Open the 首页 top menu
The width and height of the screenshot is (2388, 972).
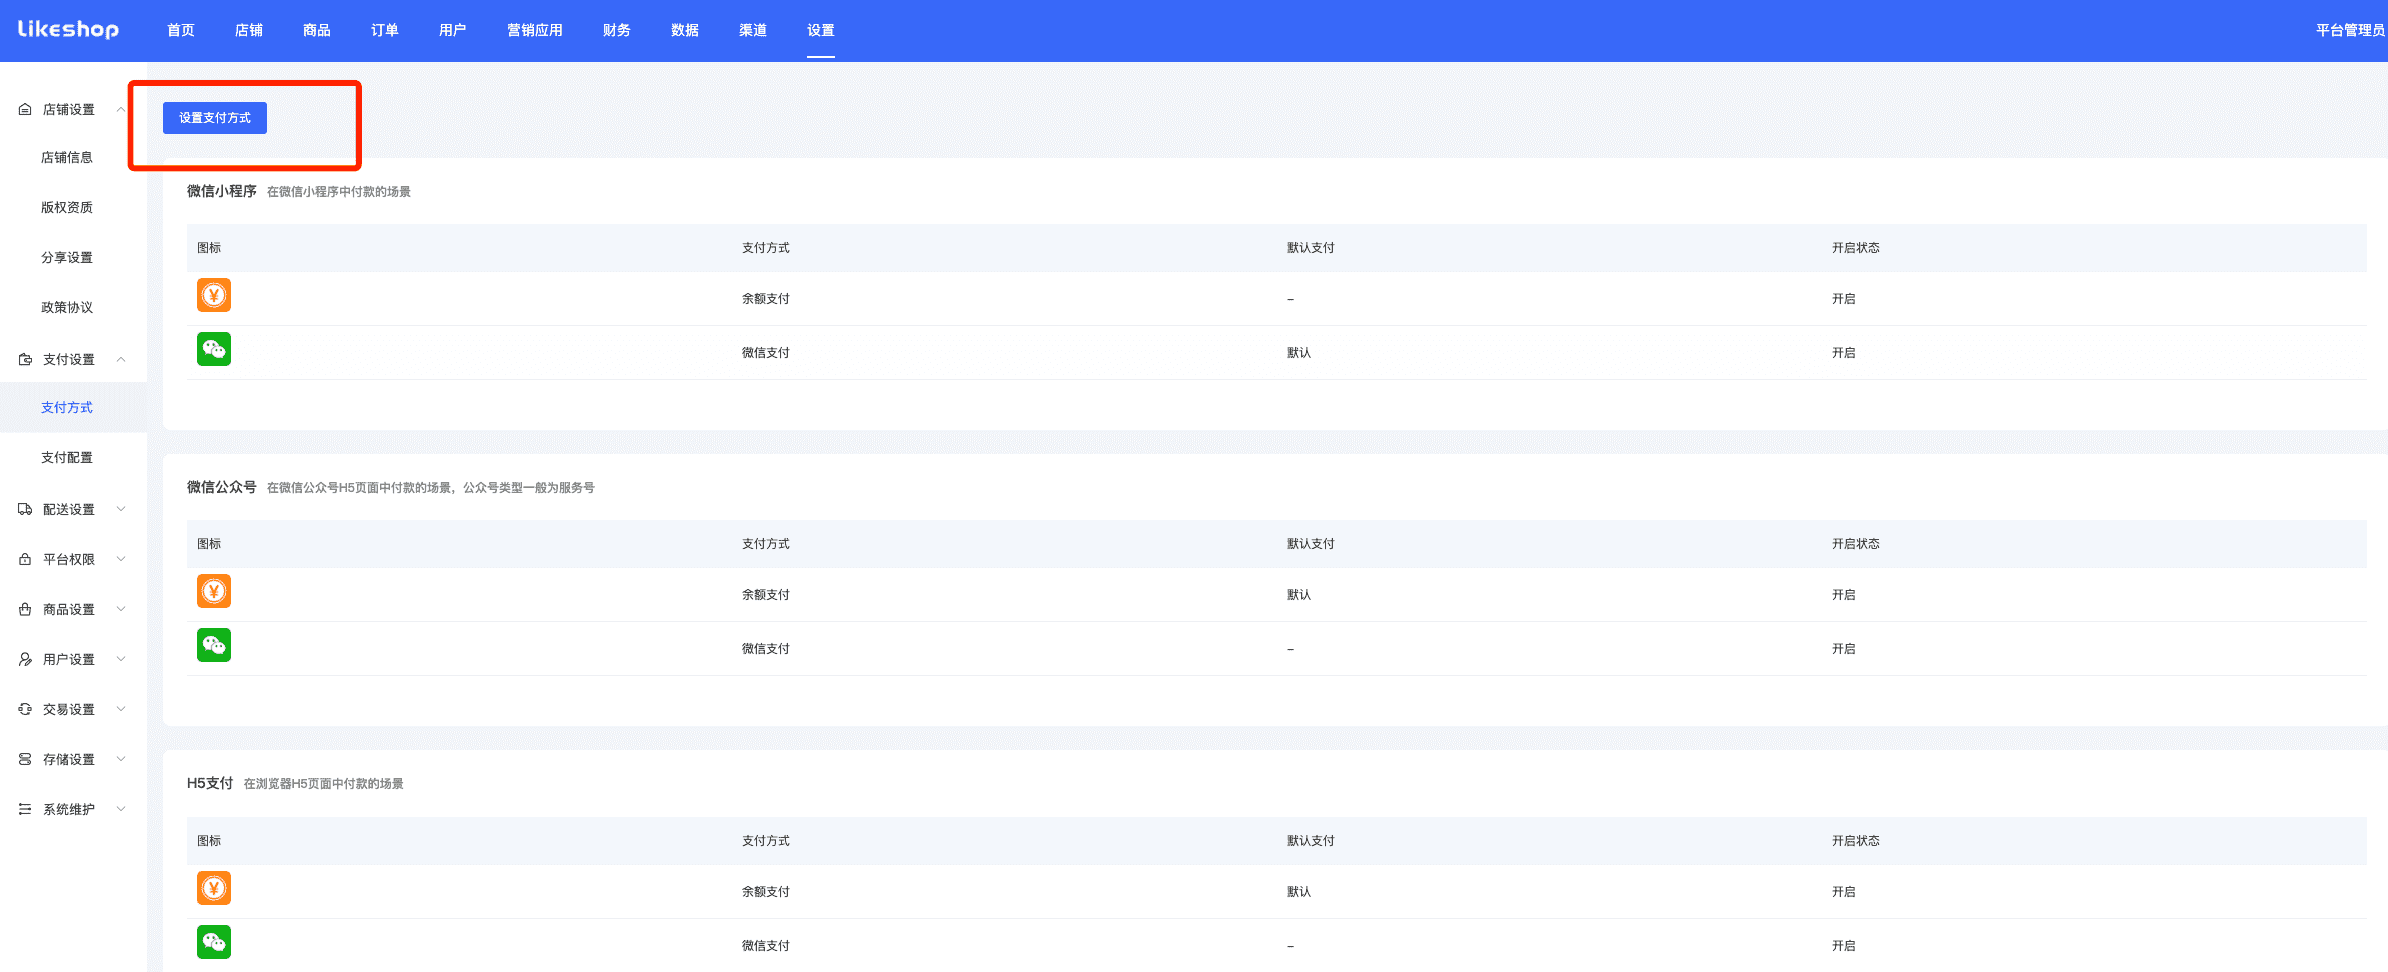point(181,30)
